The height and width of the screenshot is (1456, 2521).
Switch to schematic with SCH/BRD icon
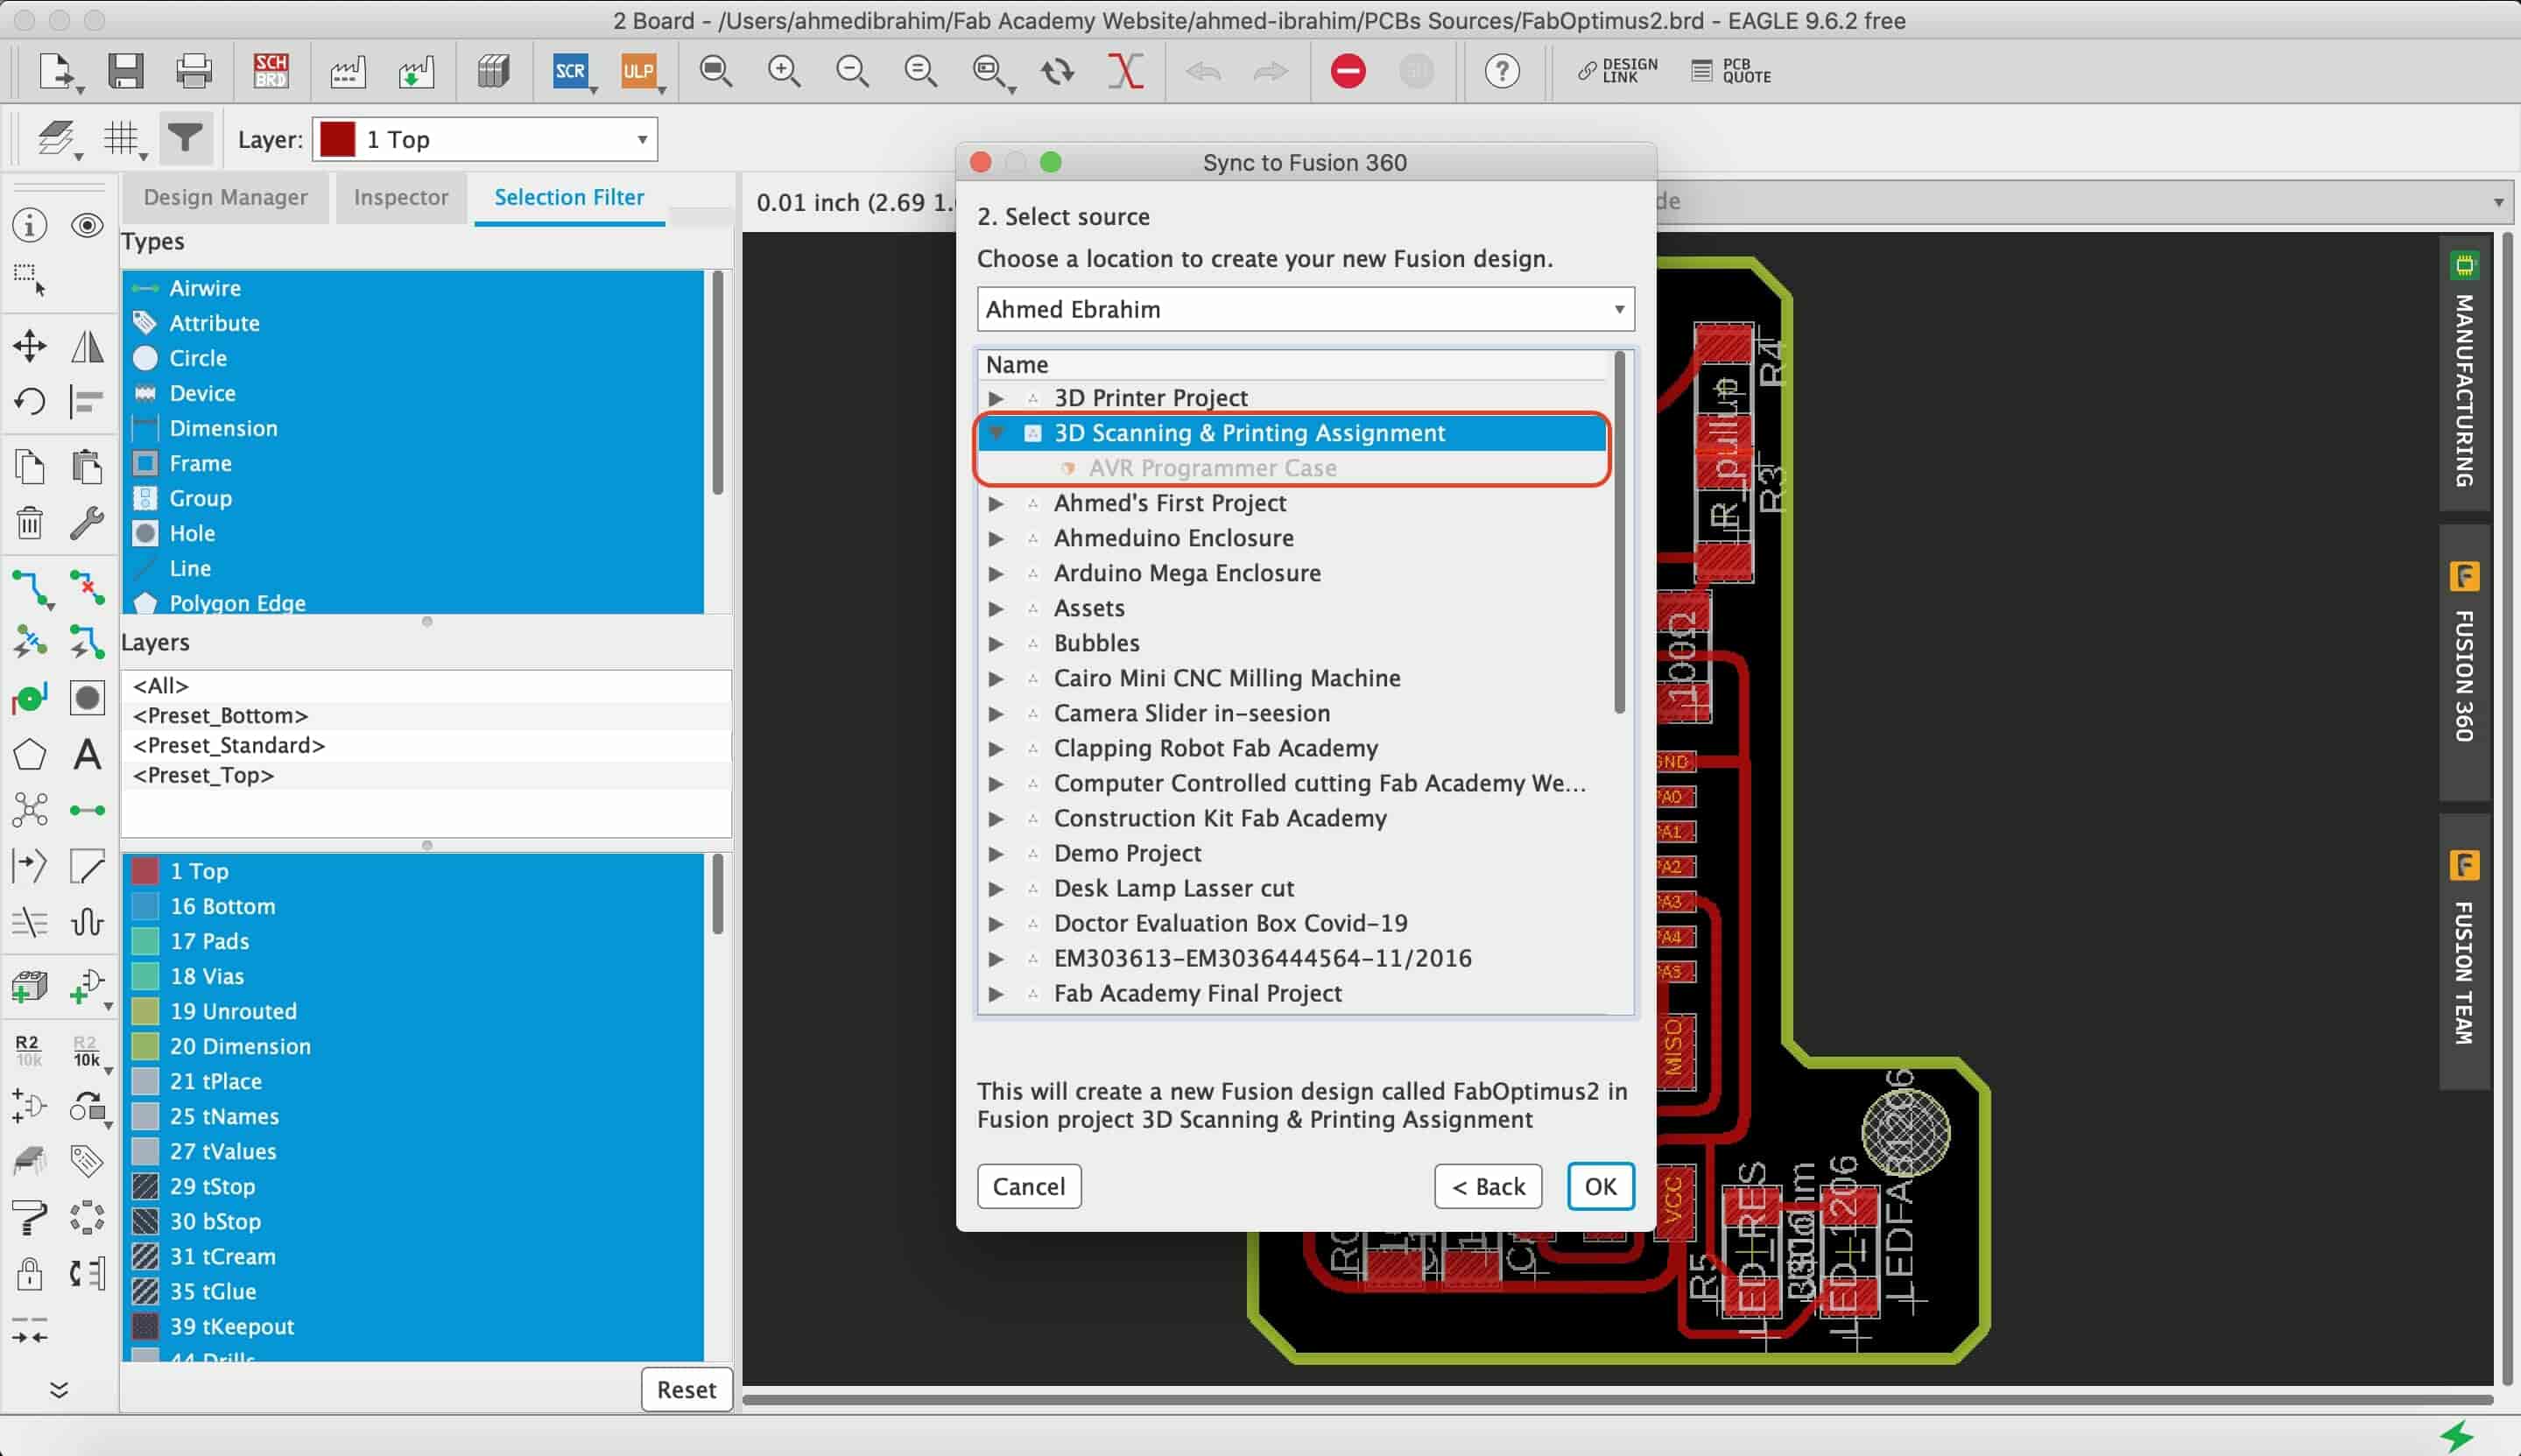(271, 71)
